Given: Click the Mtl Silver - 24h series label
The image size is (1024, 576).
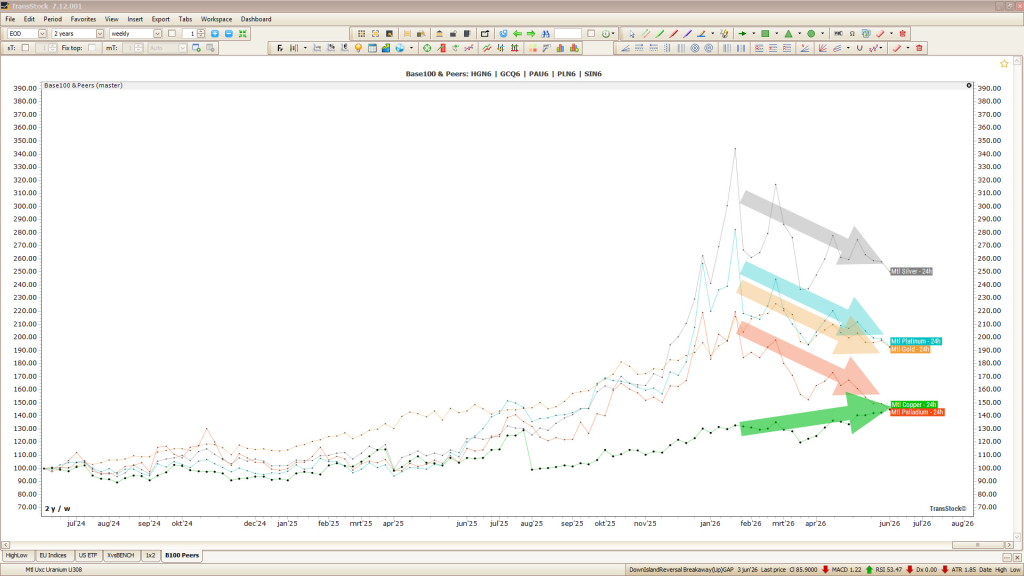Looking at the screenshot, I should tap(911, 271).
